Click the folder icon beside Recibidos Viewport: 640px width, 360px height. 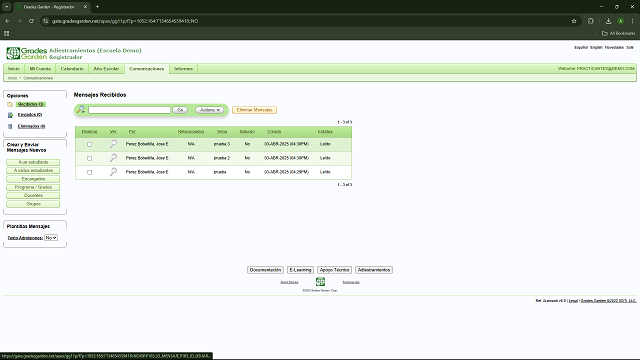pos(10,104)
